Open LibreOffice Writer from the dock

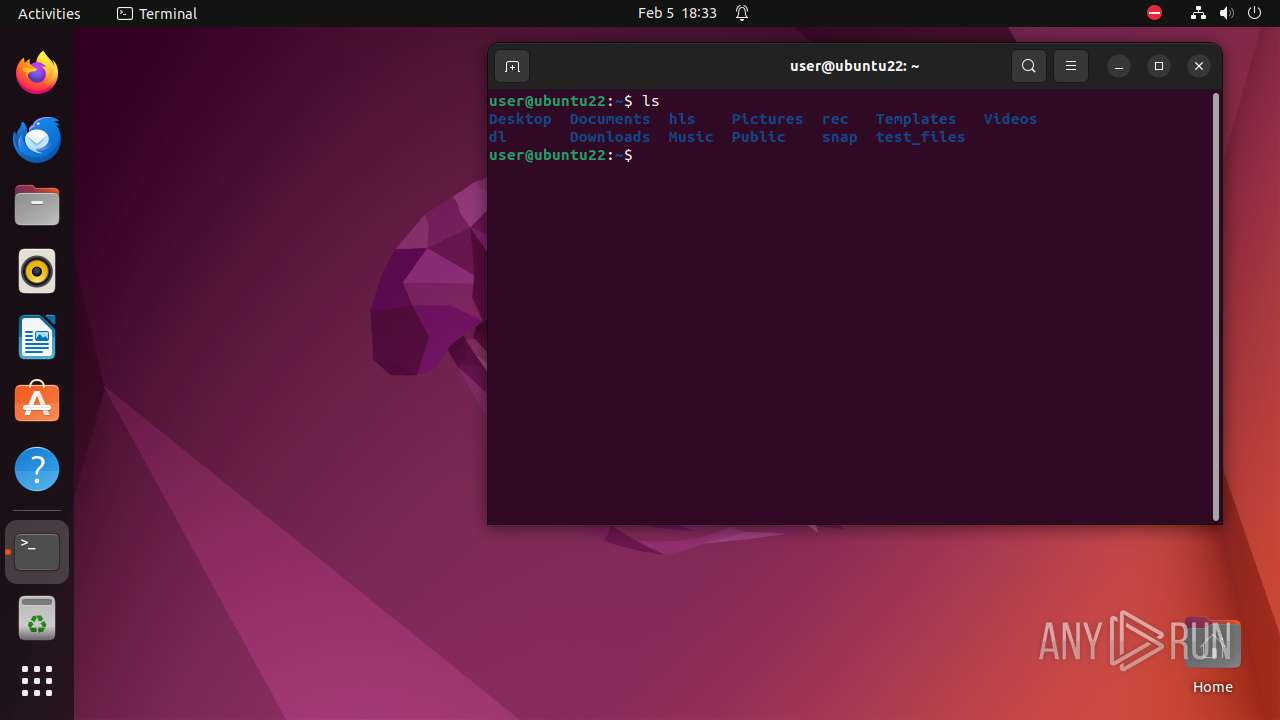coord(37,337)
